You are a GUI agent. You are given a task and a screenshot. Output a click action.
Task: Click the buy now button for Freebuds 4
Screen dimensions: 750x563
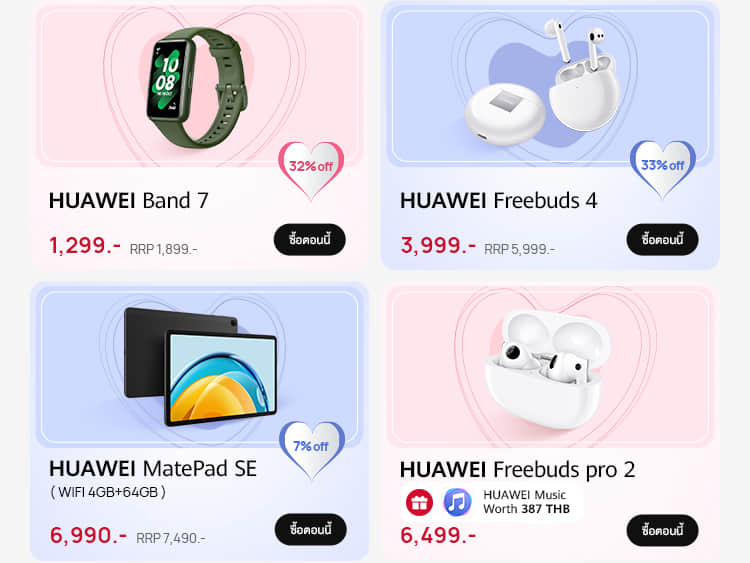click(x=662, y=239)
